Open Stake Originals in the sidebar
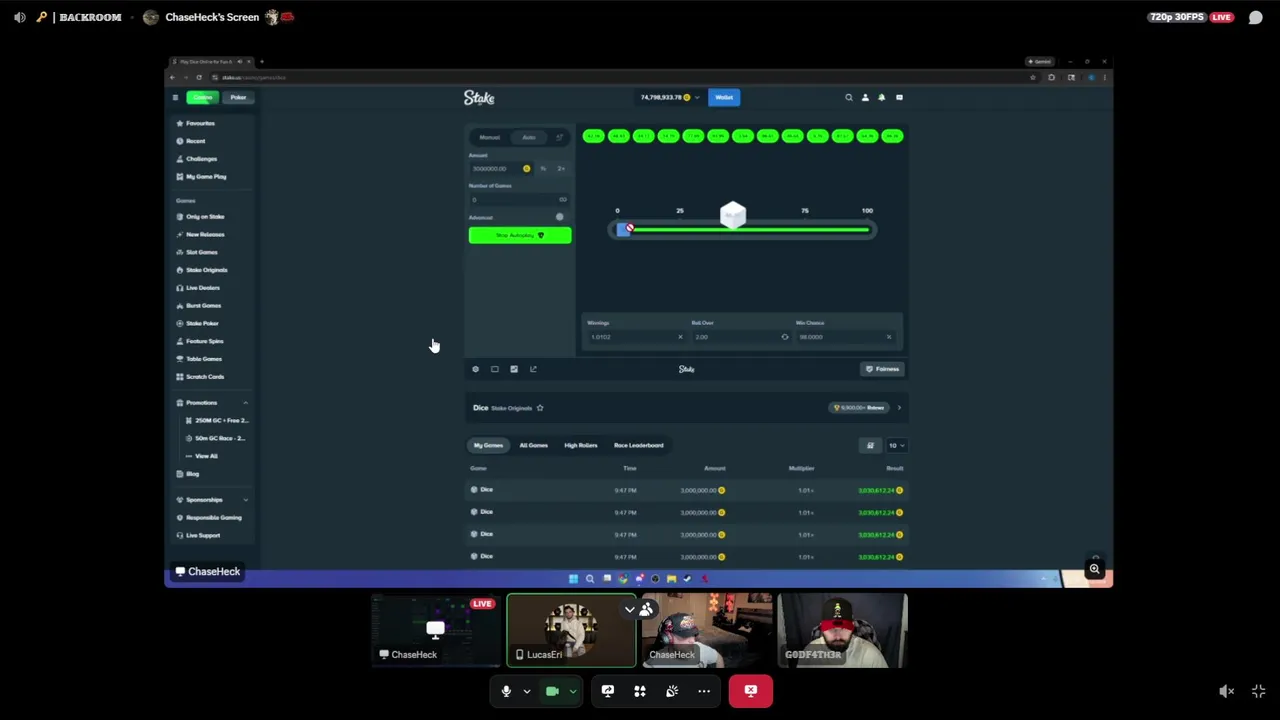This screenshot has width=1280, height=720. (206, 270)
